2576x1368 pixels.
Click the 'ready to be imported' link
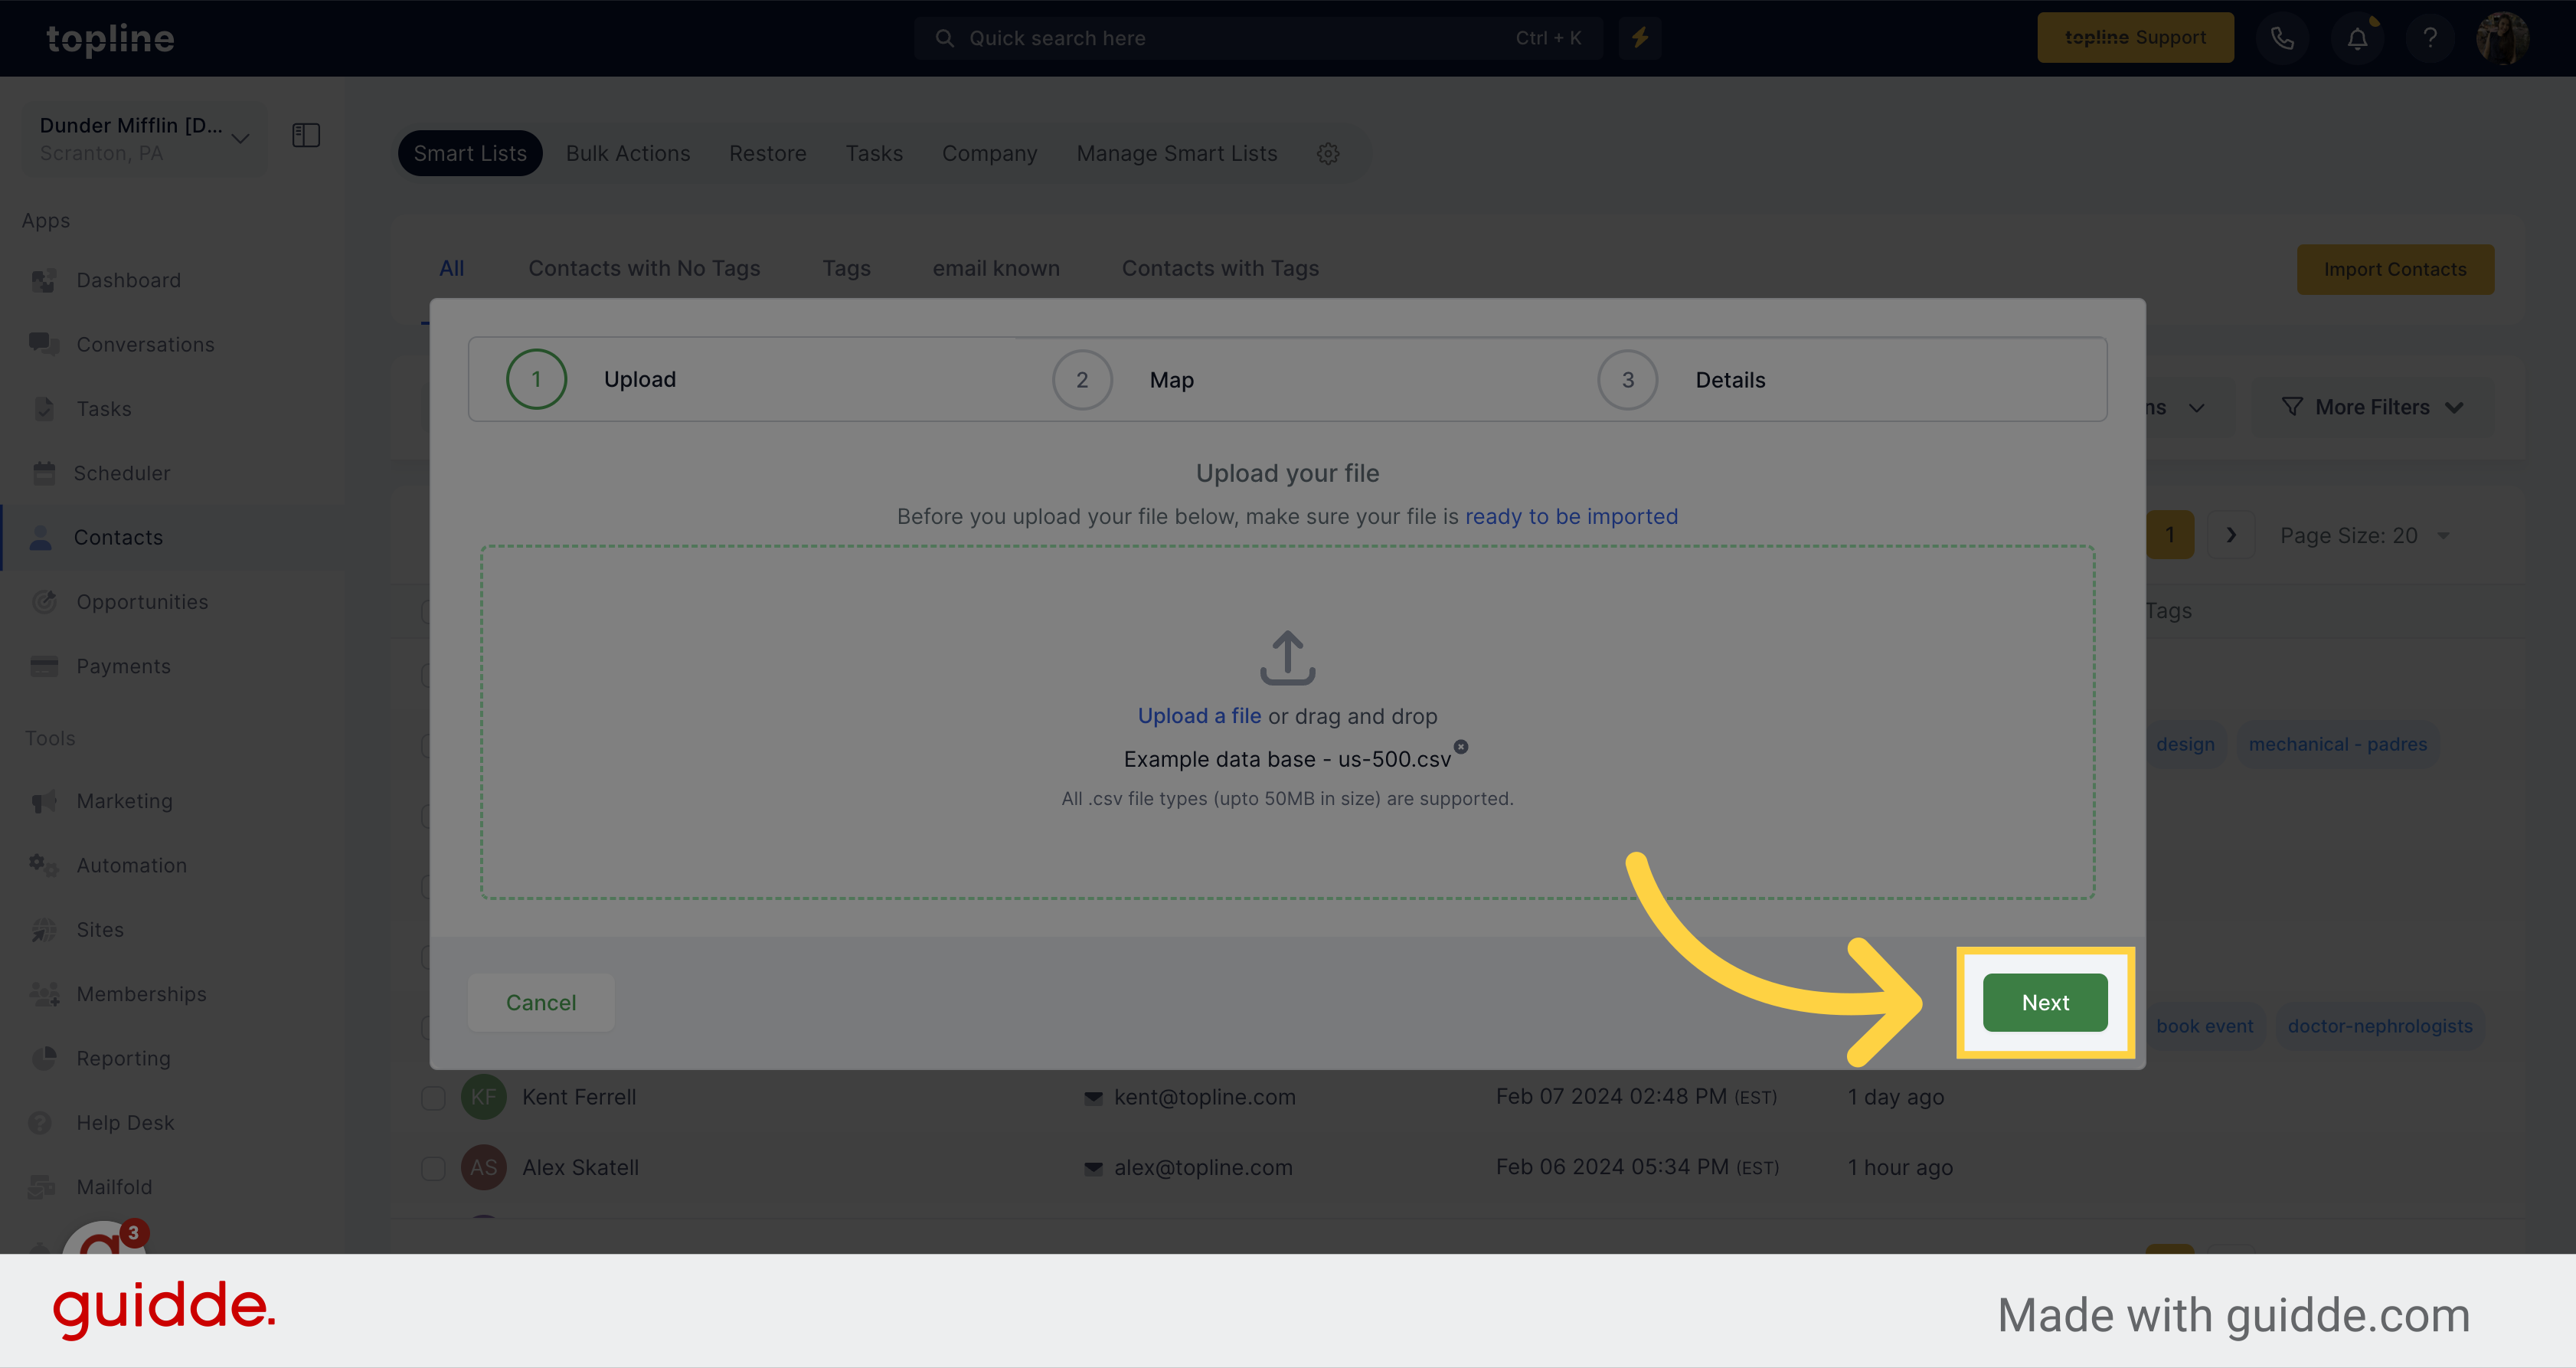[1569, 515]
